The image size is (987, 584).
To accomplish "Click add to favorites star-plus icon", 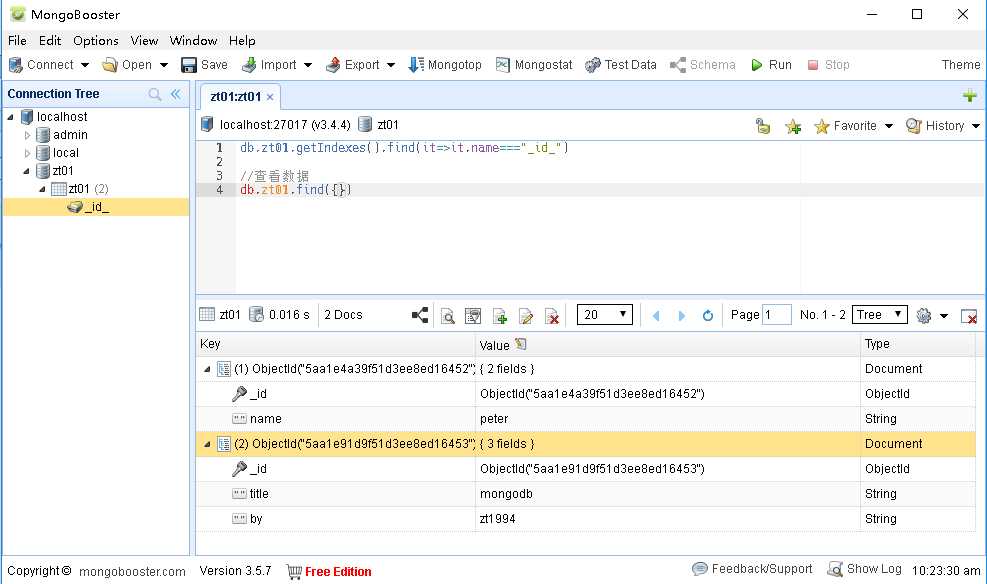I will tap(793, 126).
